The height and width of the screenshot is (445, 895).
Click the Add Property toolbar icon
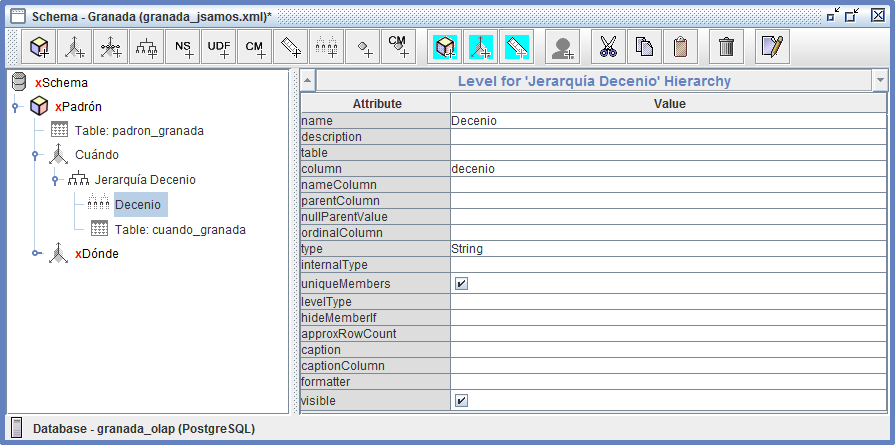362,47
